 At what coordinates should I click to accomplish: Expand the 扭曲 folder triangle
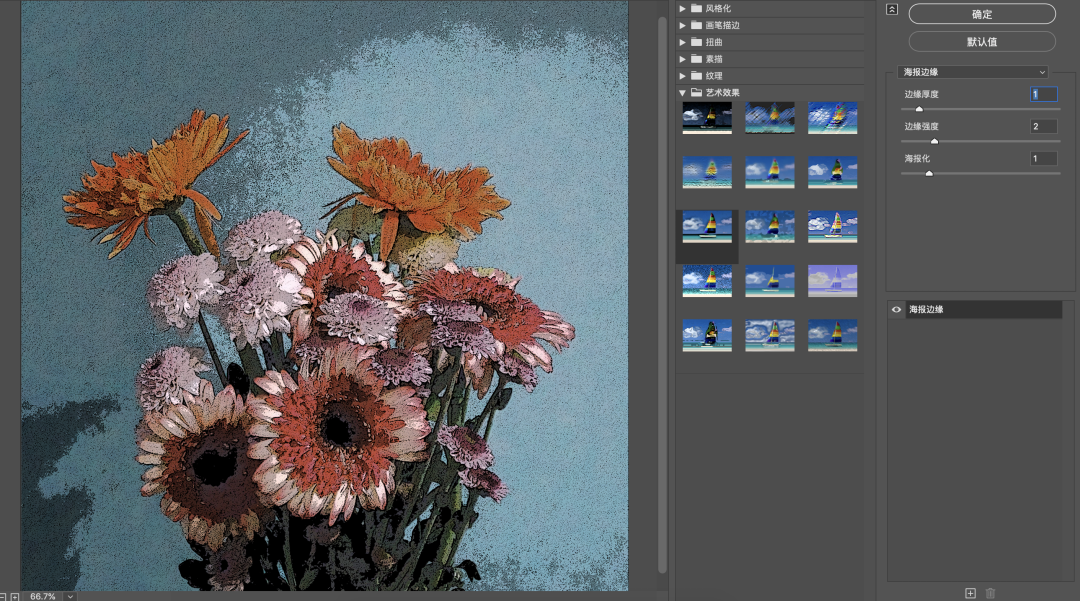point(682,42)
